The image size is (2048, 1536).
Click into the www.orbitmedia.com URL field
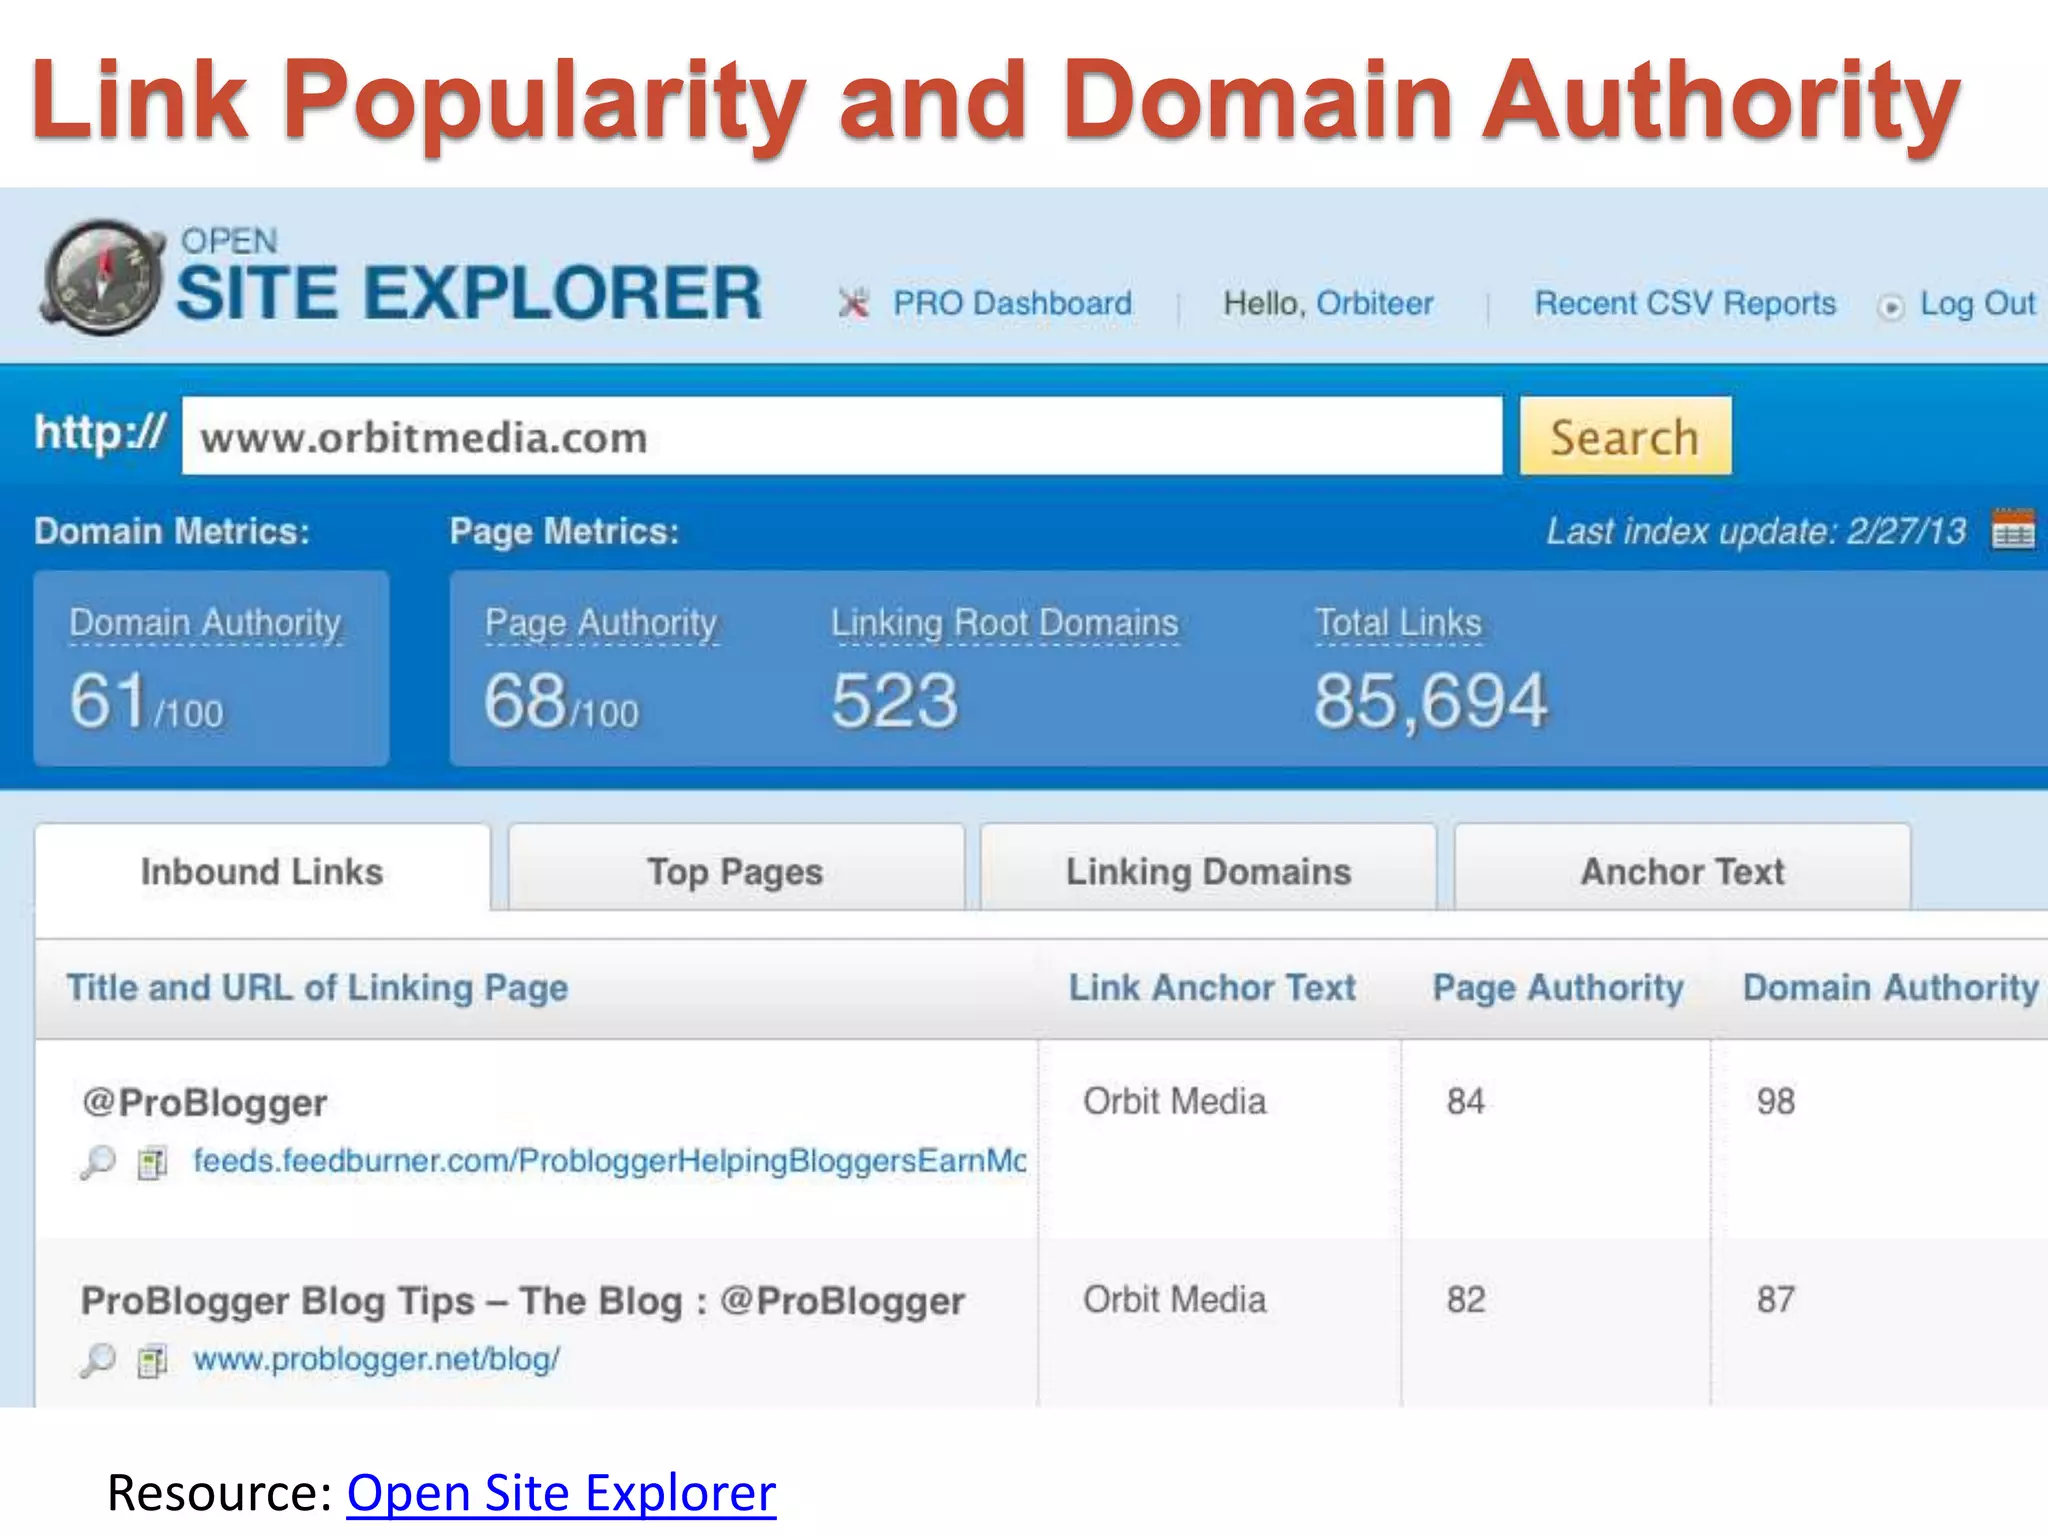840,437
